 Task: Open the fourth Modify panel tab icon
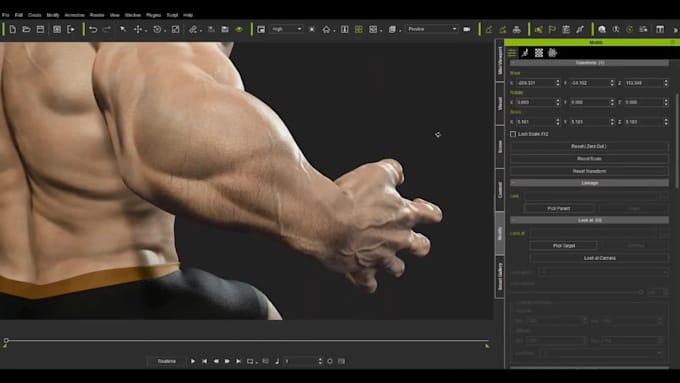click(552, 53)
